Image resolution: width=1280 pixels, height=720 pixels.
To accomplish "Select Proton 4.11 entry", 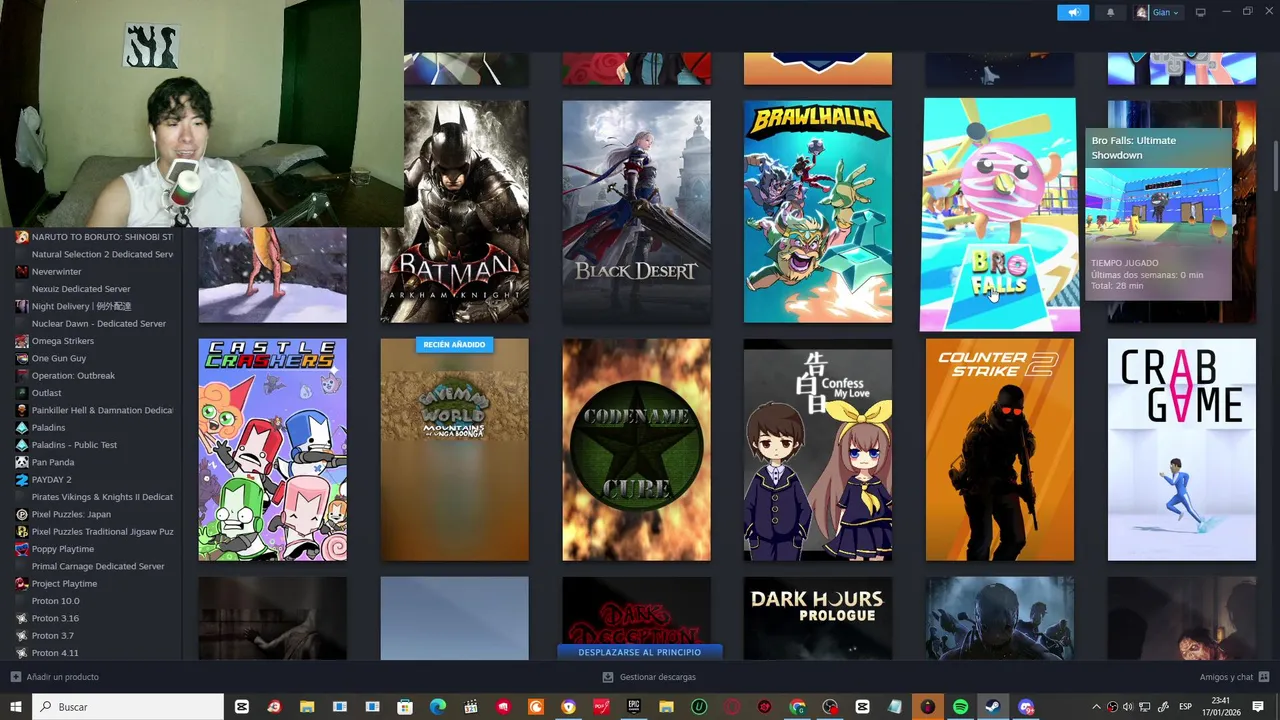I will [x=54, y=653].
